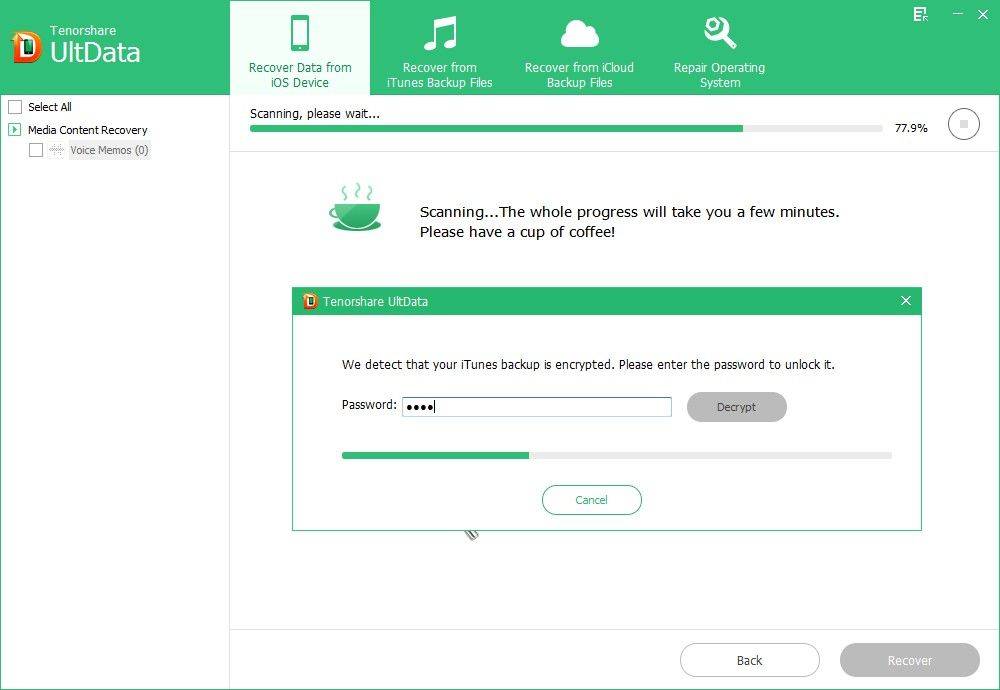The image size is (1000, 690).
Task: Open Recover from iCloud Backup Files tab
Action: point(579,48)
